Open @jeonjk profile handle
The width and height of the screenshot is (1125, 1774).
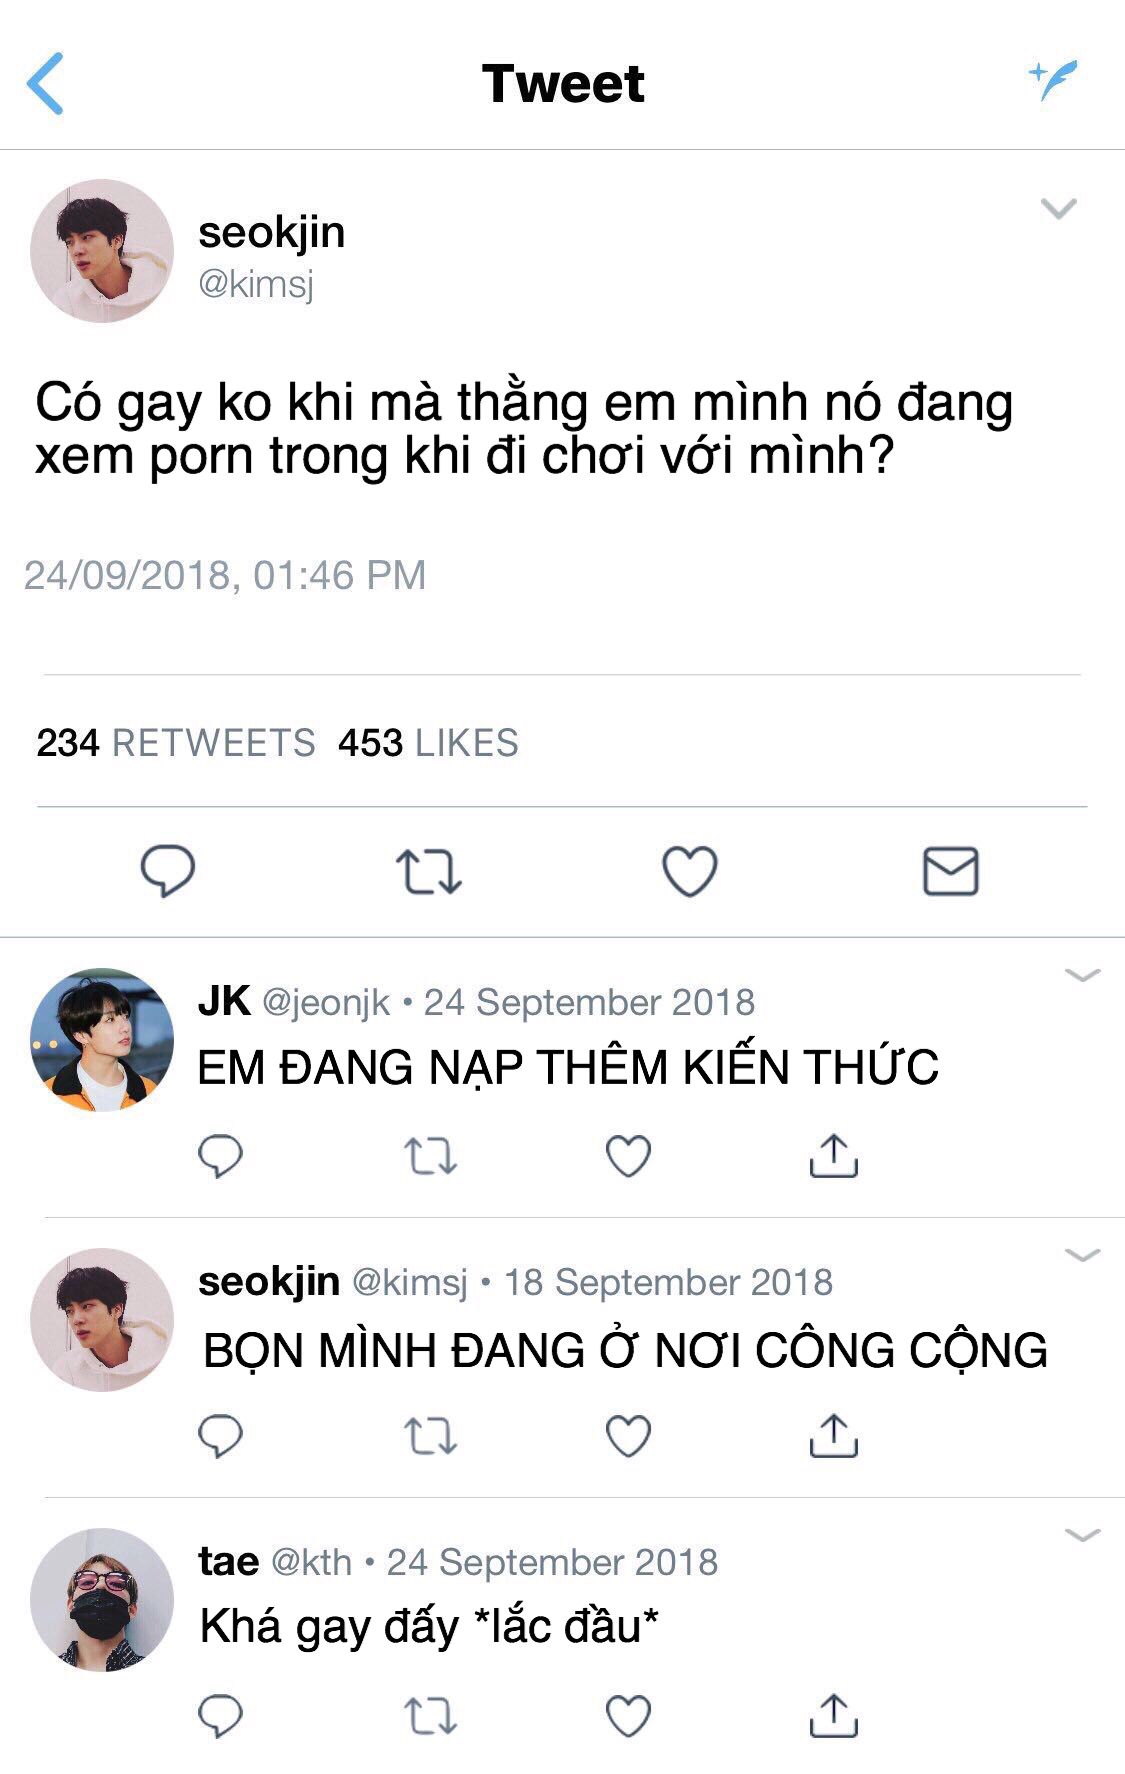point(326,1002)
